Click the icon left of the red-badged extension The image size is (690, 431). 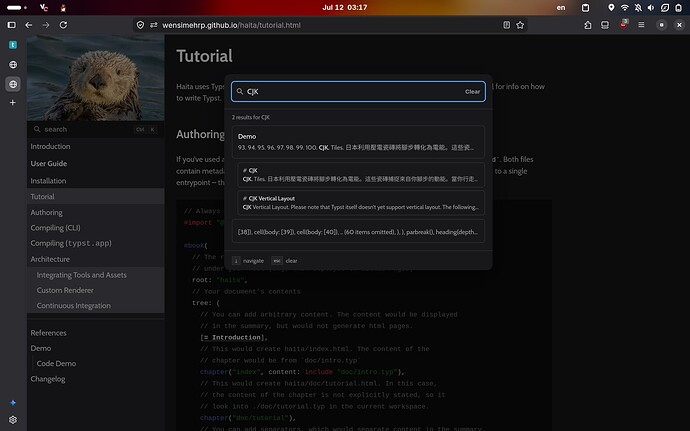coord(605,25)
